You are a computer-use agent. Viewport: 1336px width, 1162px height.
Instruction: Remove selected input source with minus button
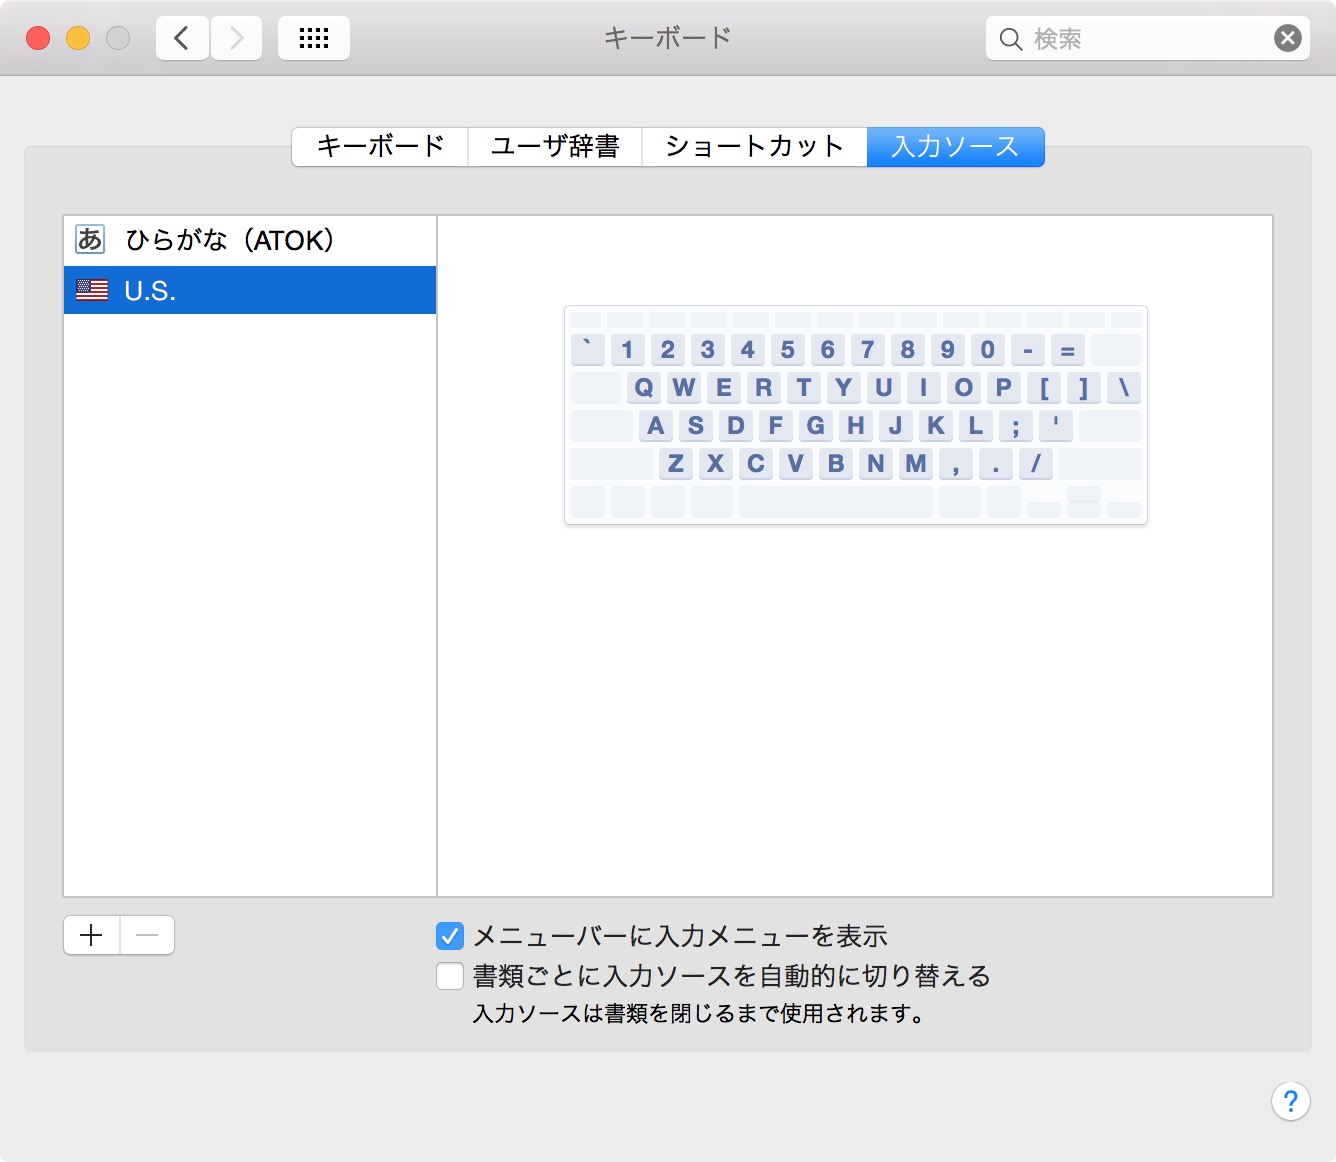tap(147, 935)
